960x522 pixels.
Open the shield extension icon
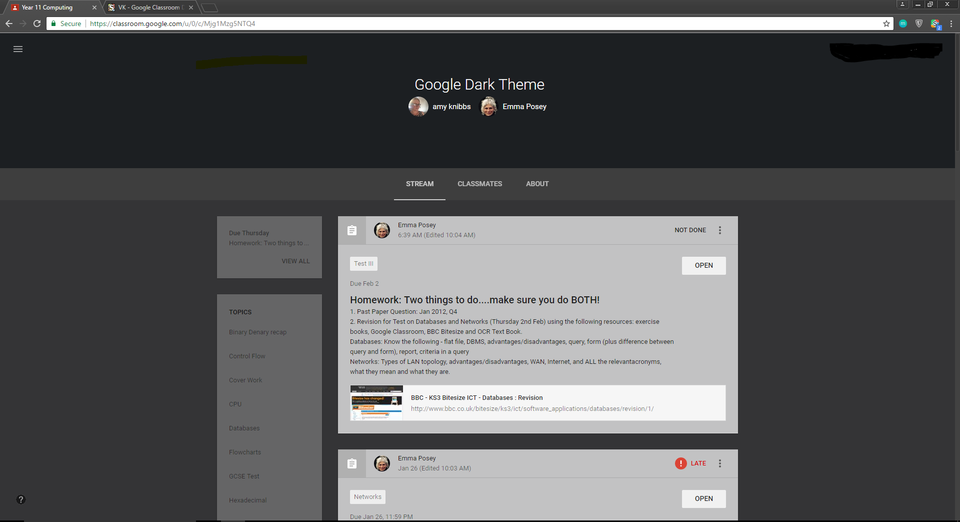click(x=919, y=23)
